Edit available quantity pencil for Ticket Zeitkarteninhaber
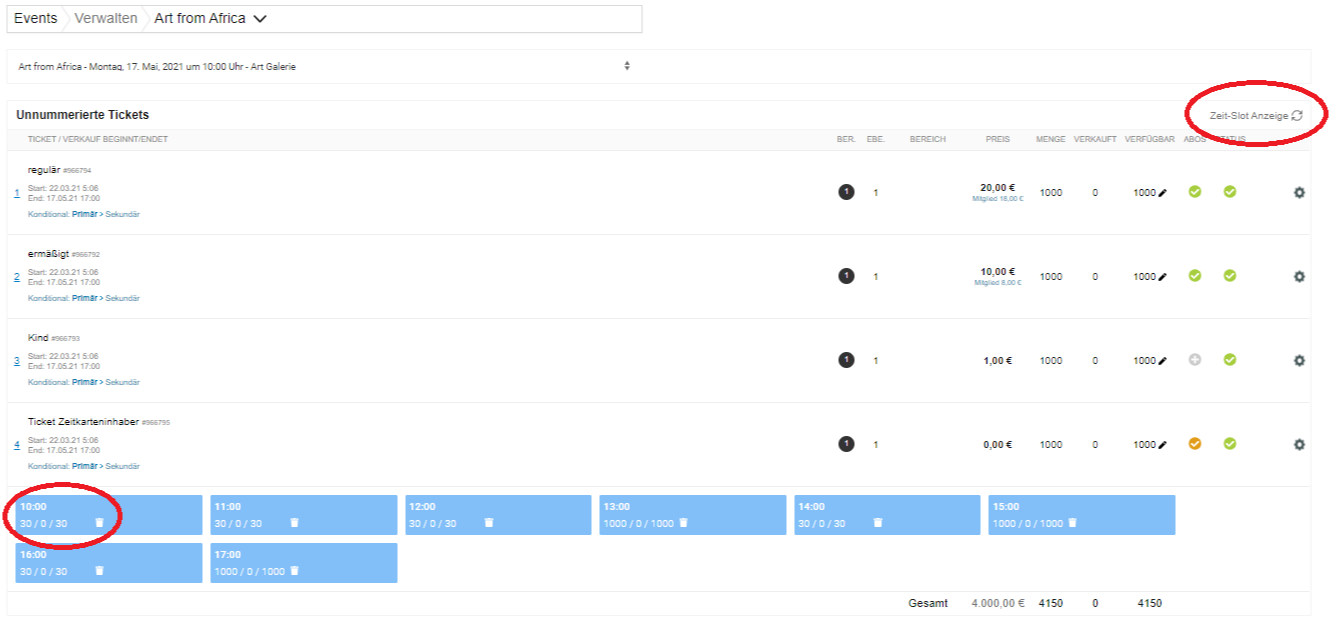Image resolution: width=1333 pixels, height=644 pixels. click(1162, 445)
